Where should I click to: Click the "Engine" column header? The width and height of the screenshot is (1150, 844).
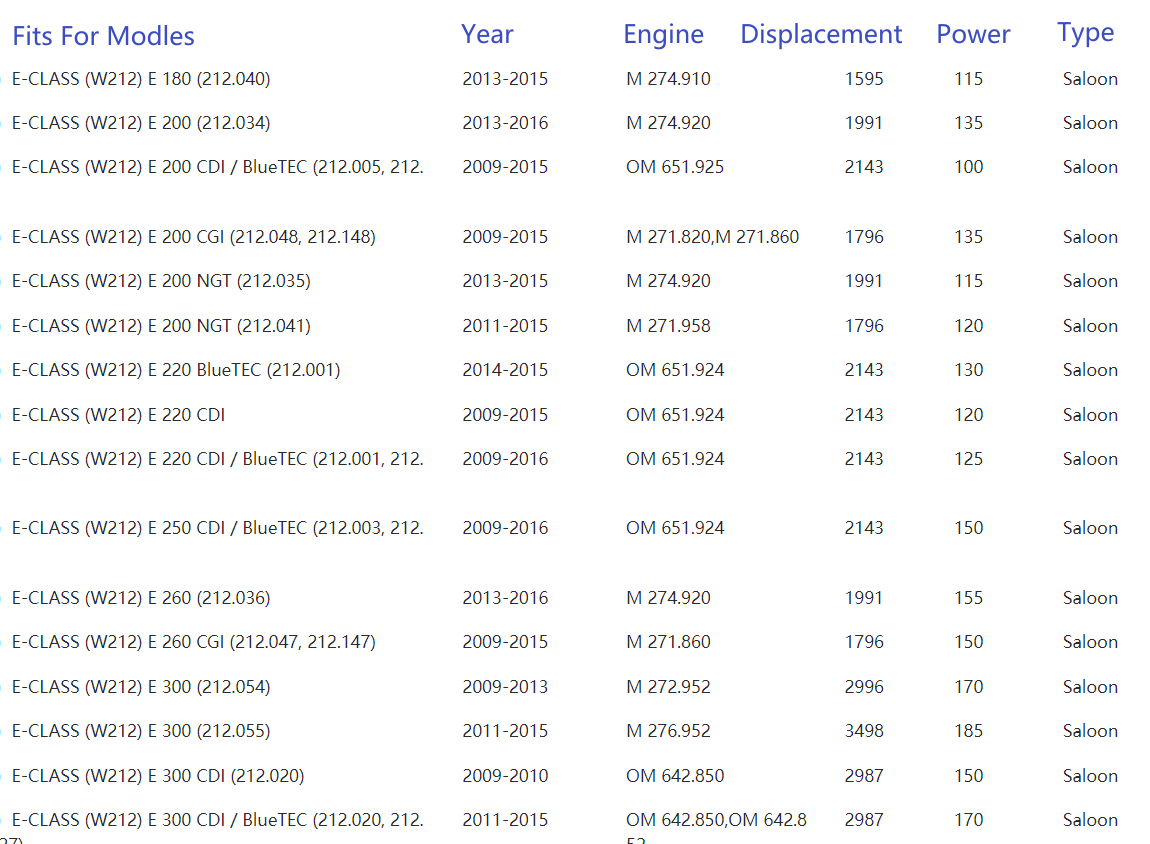[663, 34]
